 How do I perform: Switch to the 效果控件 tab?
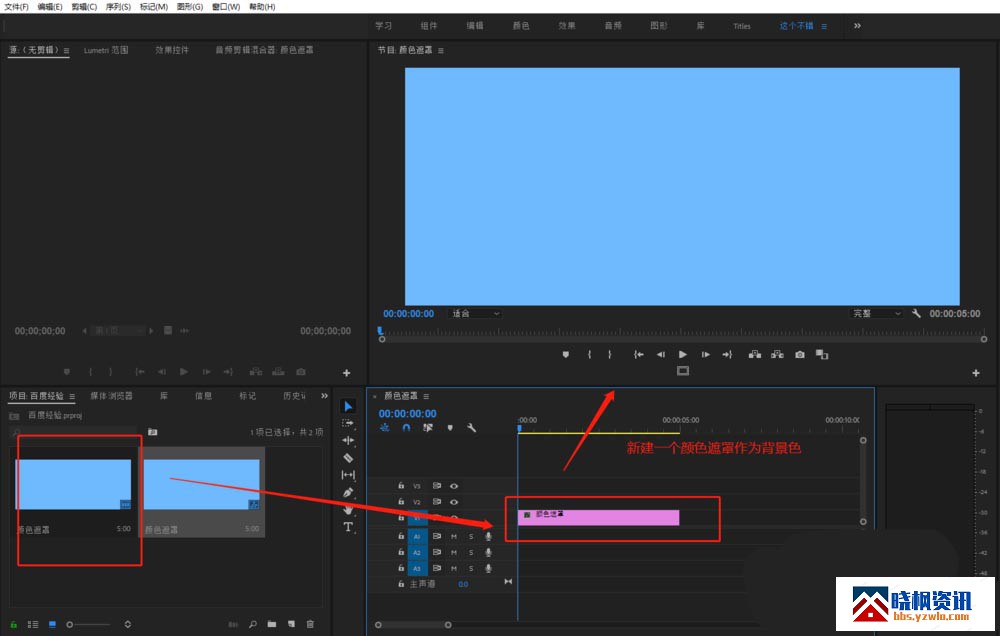[x=172, y=50]
